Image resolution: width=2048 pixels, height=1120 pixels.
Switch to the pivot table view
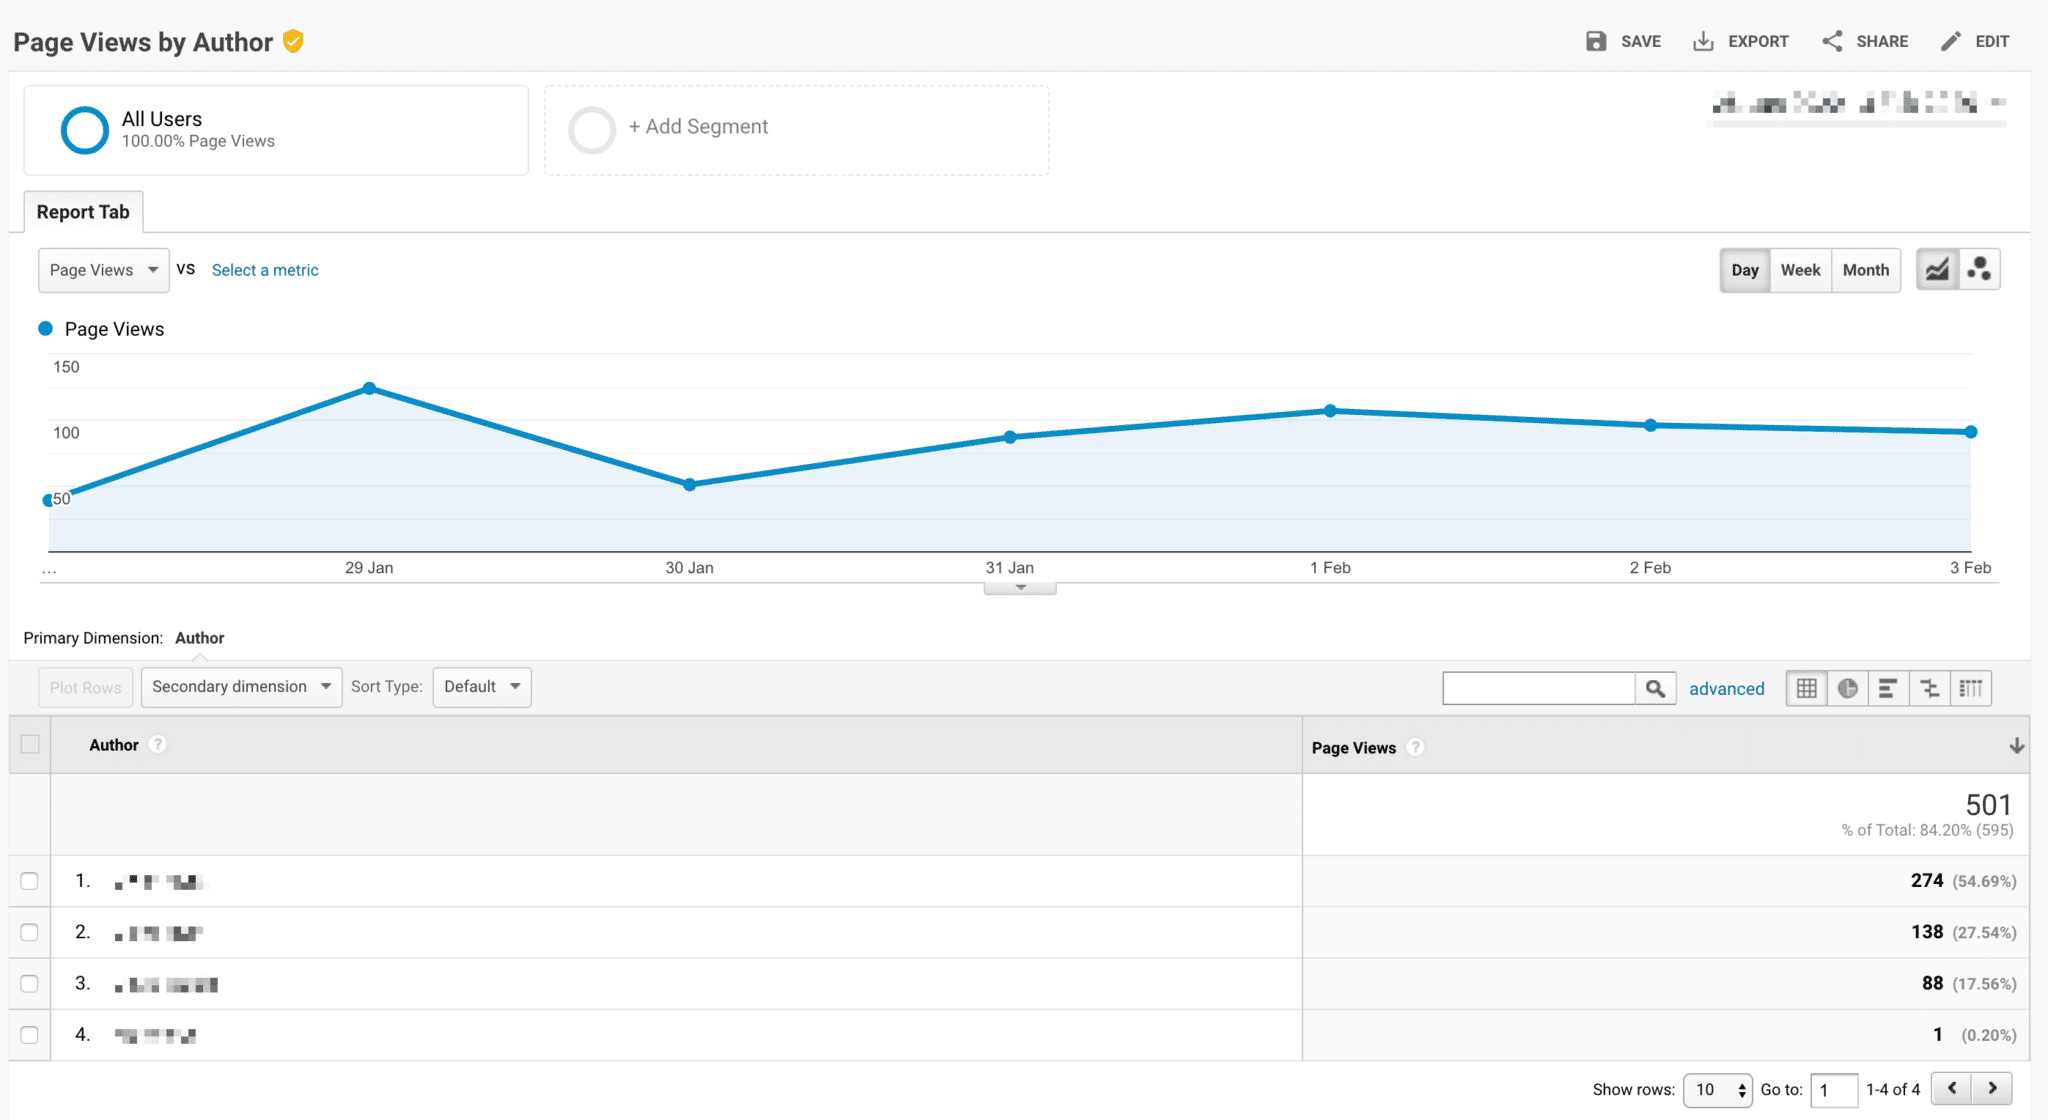point(1971,688)
